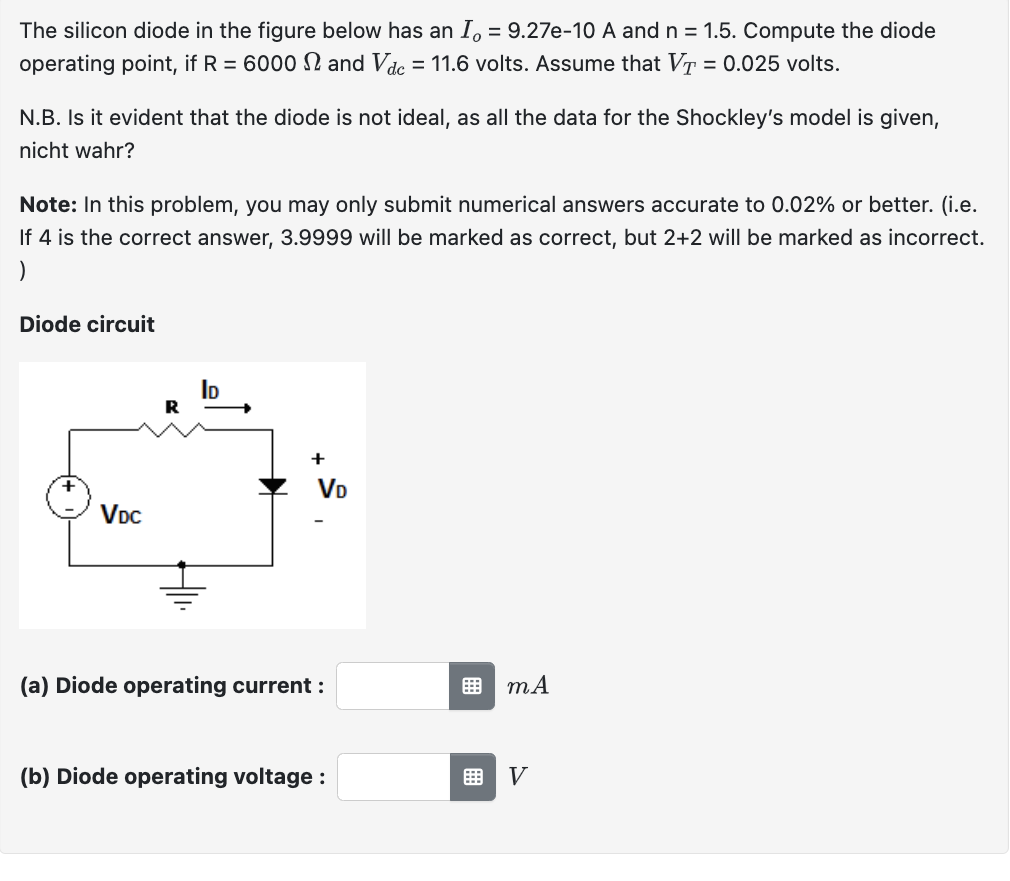Click the Vdc voltage source symbol
The width and height of the screenshot is (1010, 881).
pos(67,493)
